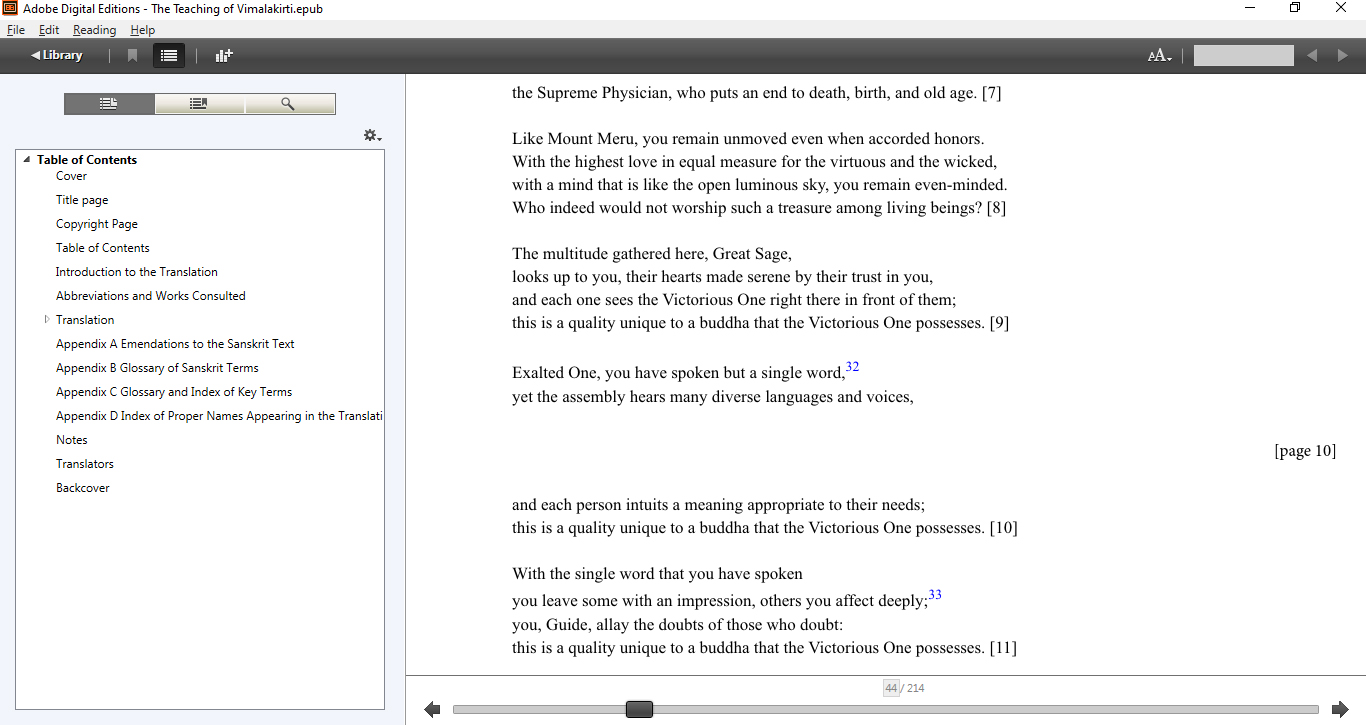Image resolution: width=1366 pixels, height=725 pixels.
Task: Switch to the Bookmarks tab in panel
Action: 199,104
